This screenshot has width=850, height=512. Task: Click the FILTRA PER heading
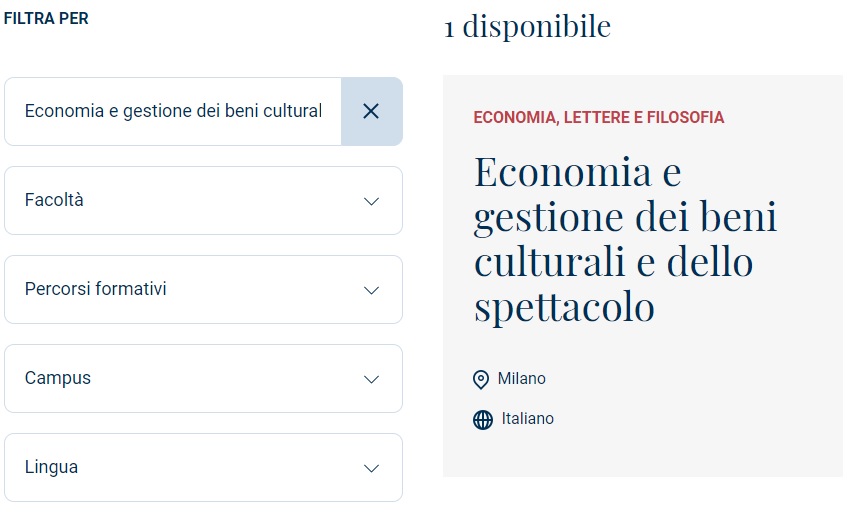click(x=46, y=18)
